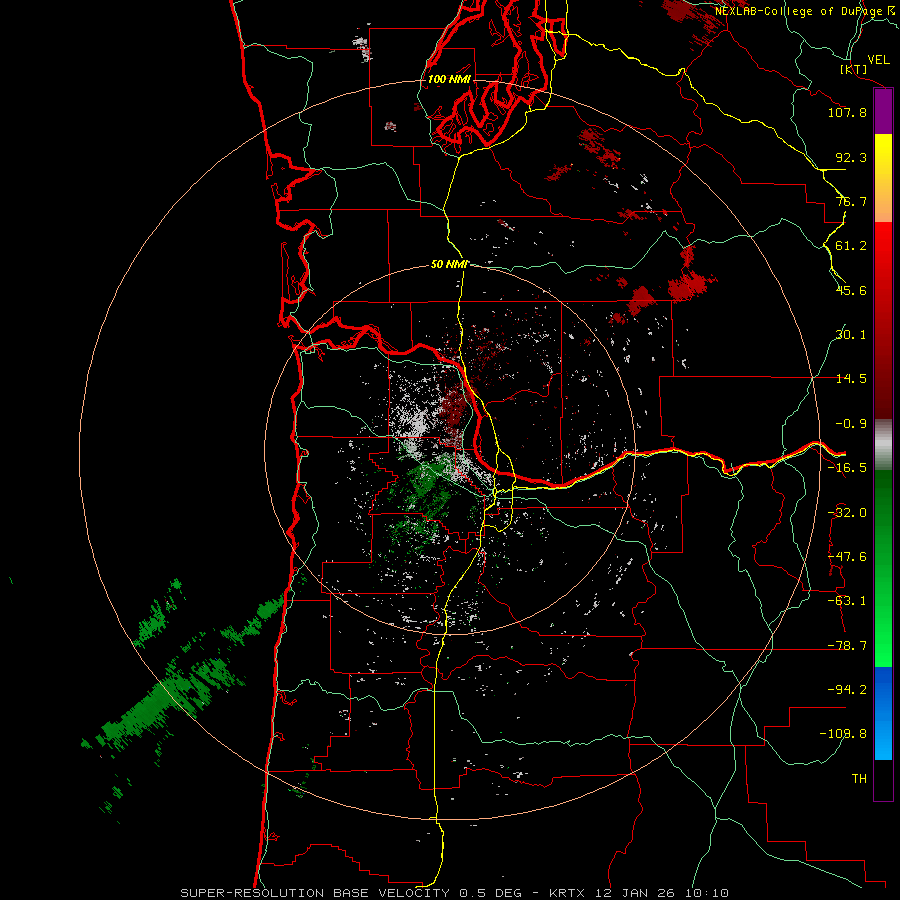Click the black TH segment of the scale
This screenshot has height=900, width=900.
pos(883,780)
